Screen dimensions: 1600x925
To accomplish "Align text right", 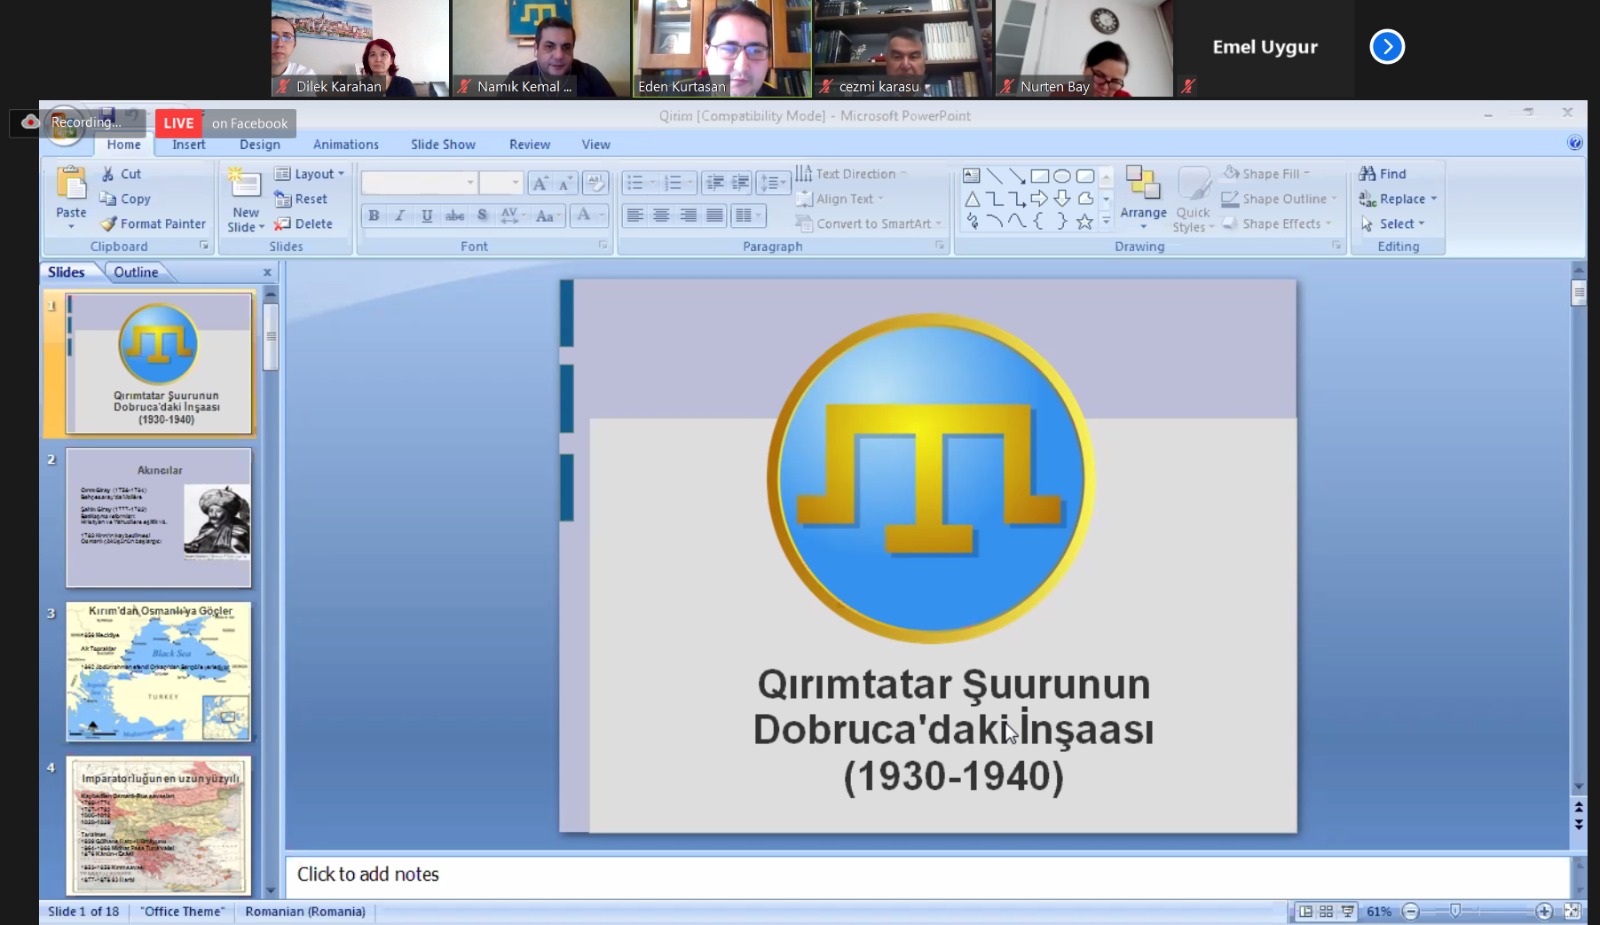I will click(x=688, y=215).
